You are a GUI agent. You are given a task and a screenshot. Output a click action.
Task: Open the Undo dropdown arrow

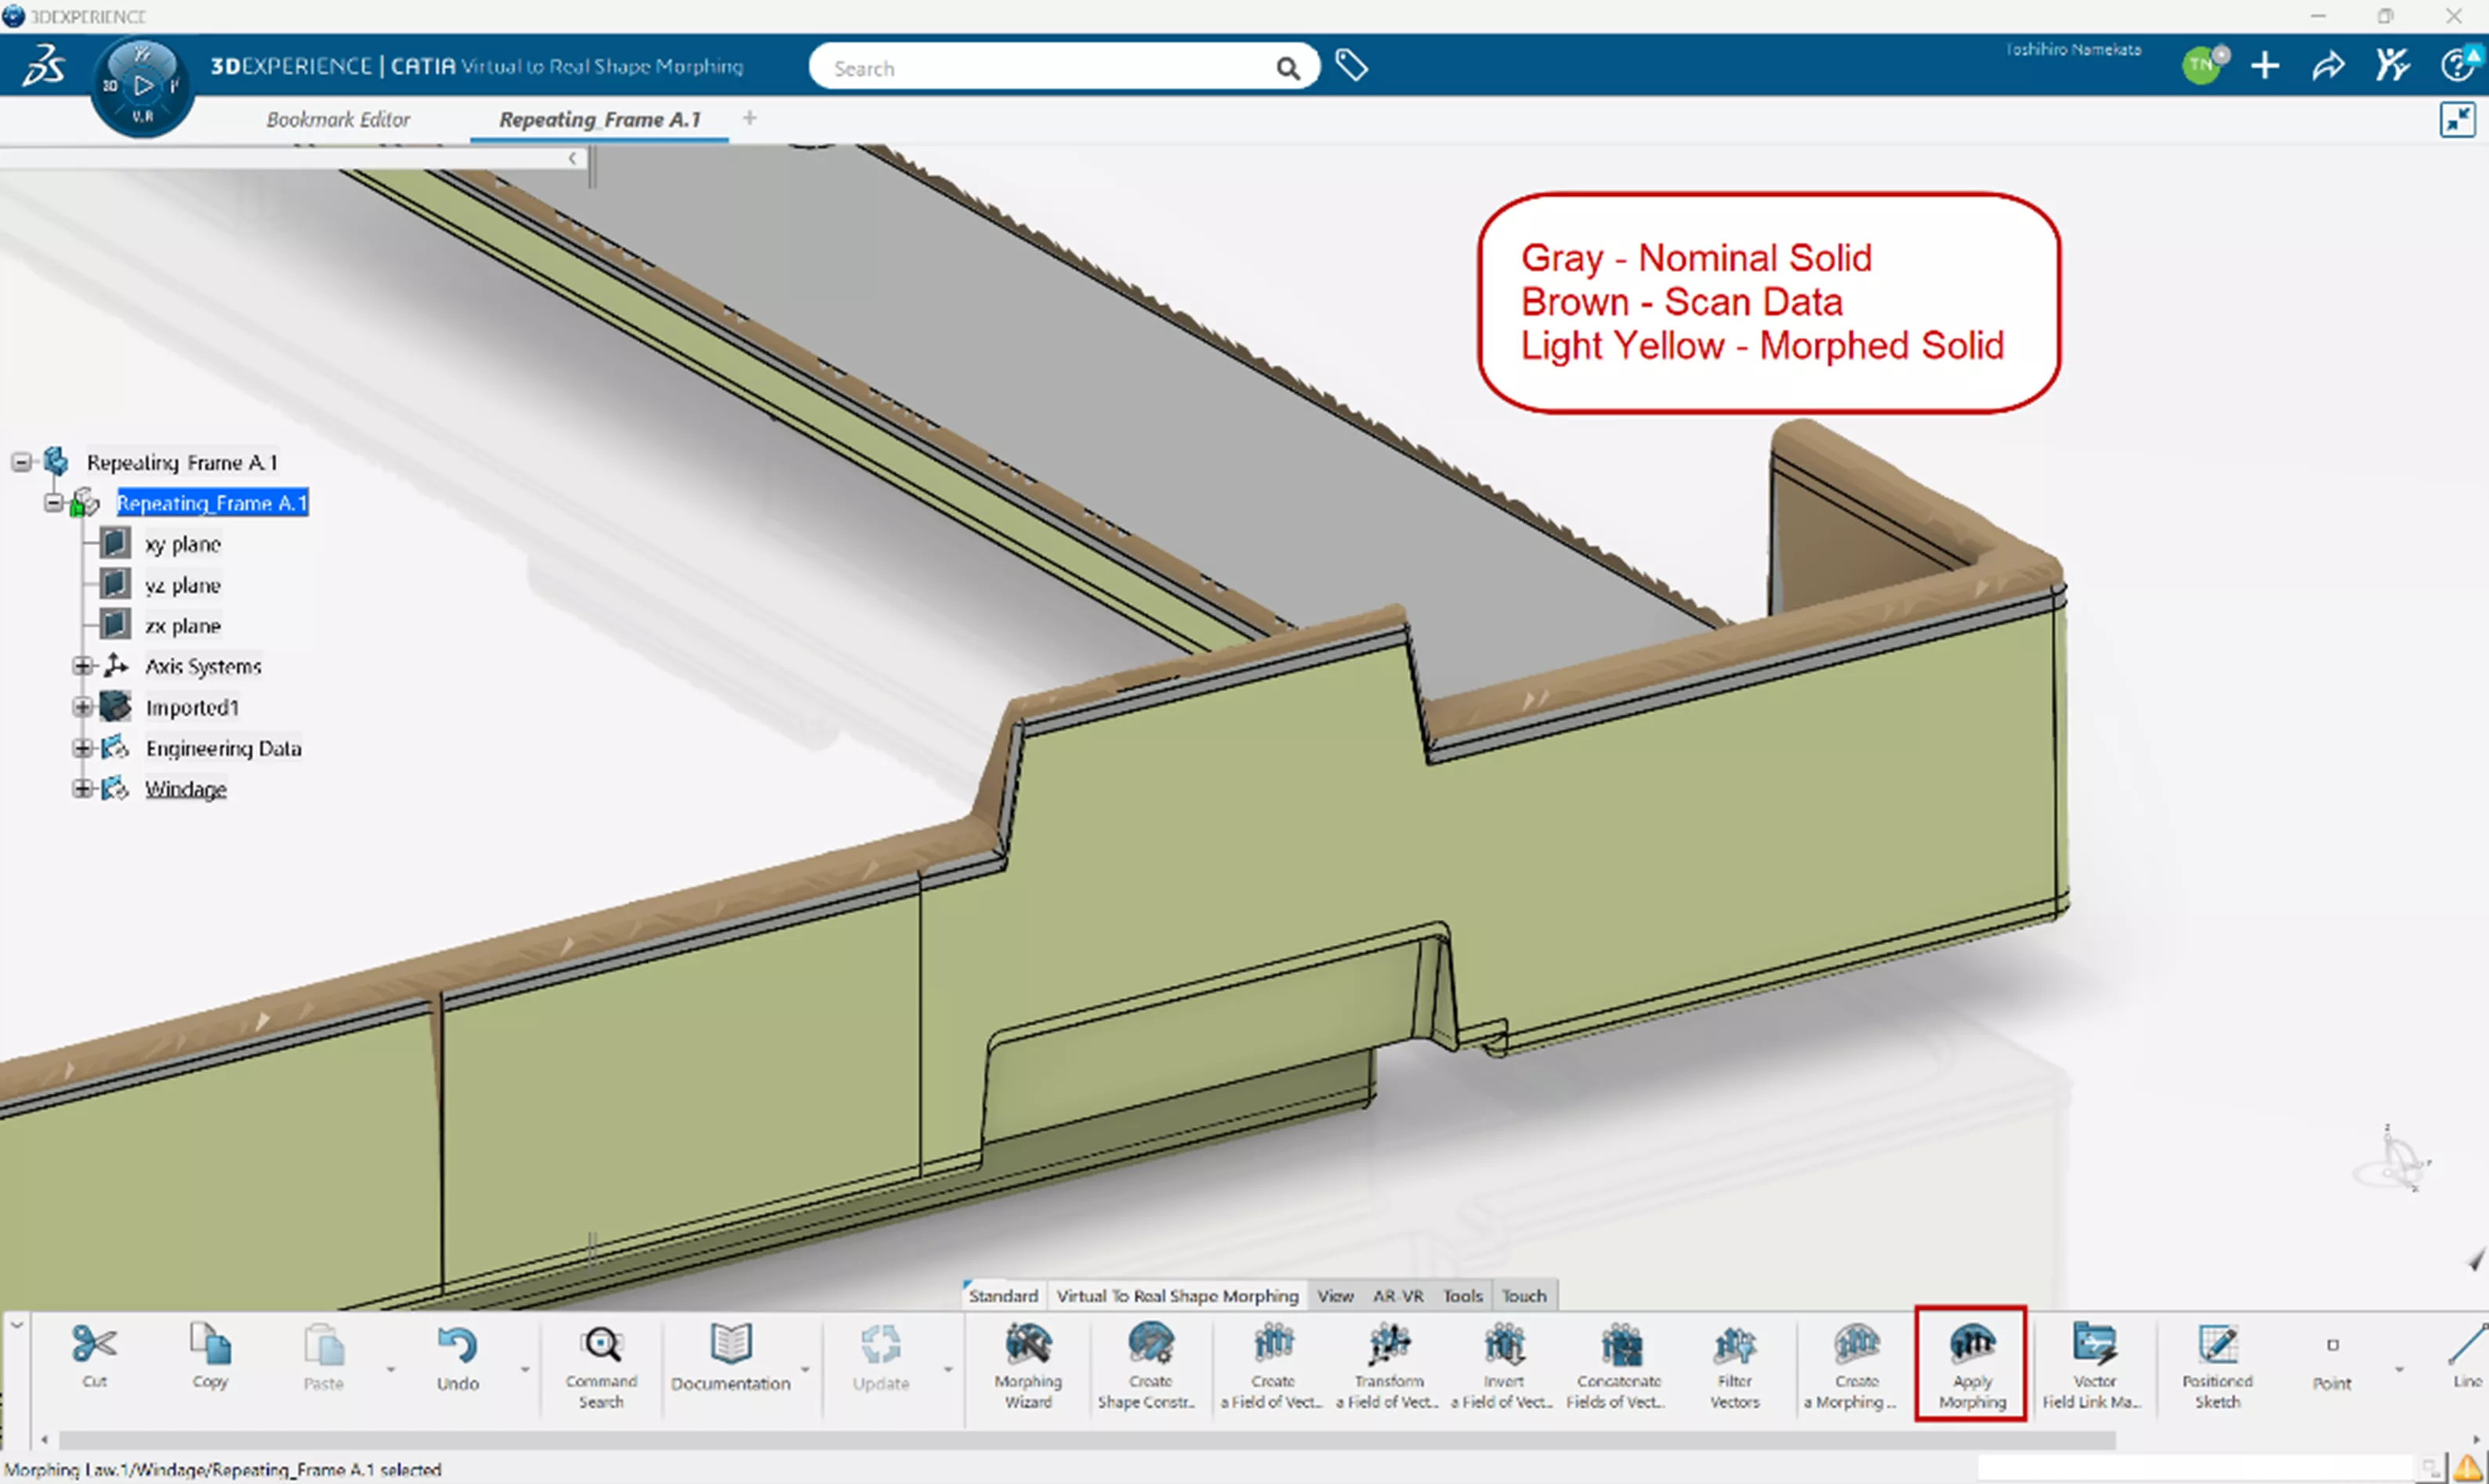click(524, 1369)
